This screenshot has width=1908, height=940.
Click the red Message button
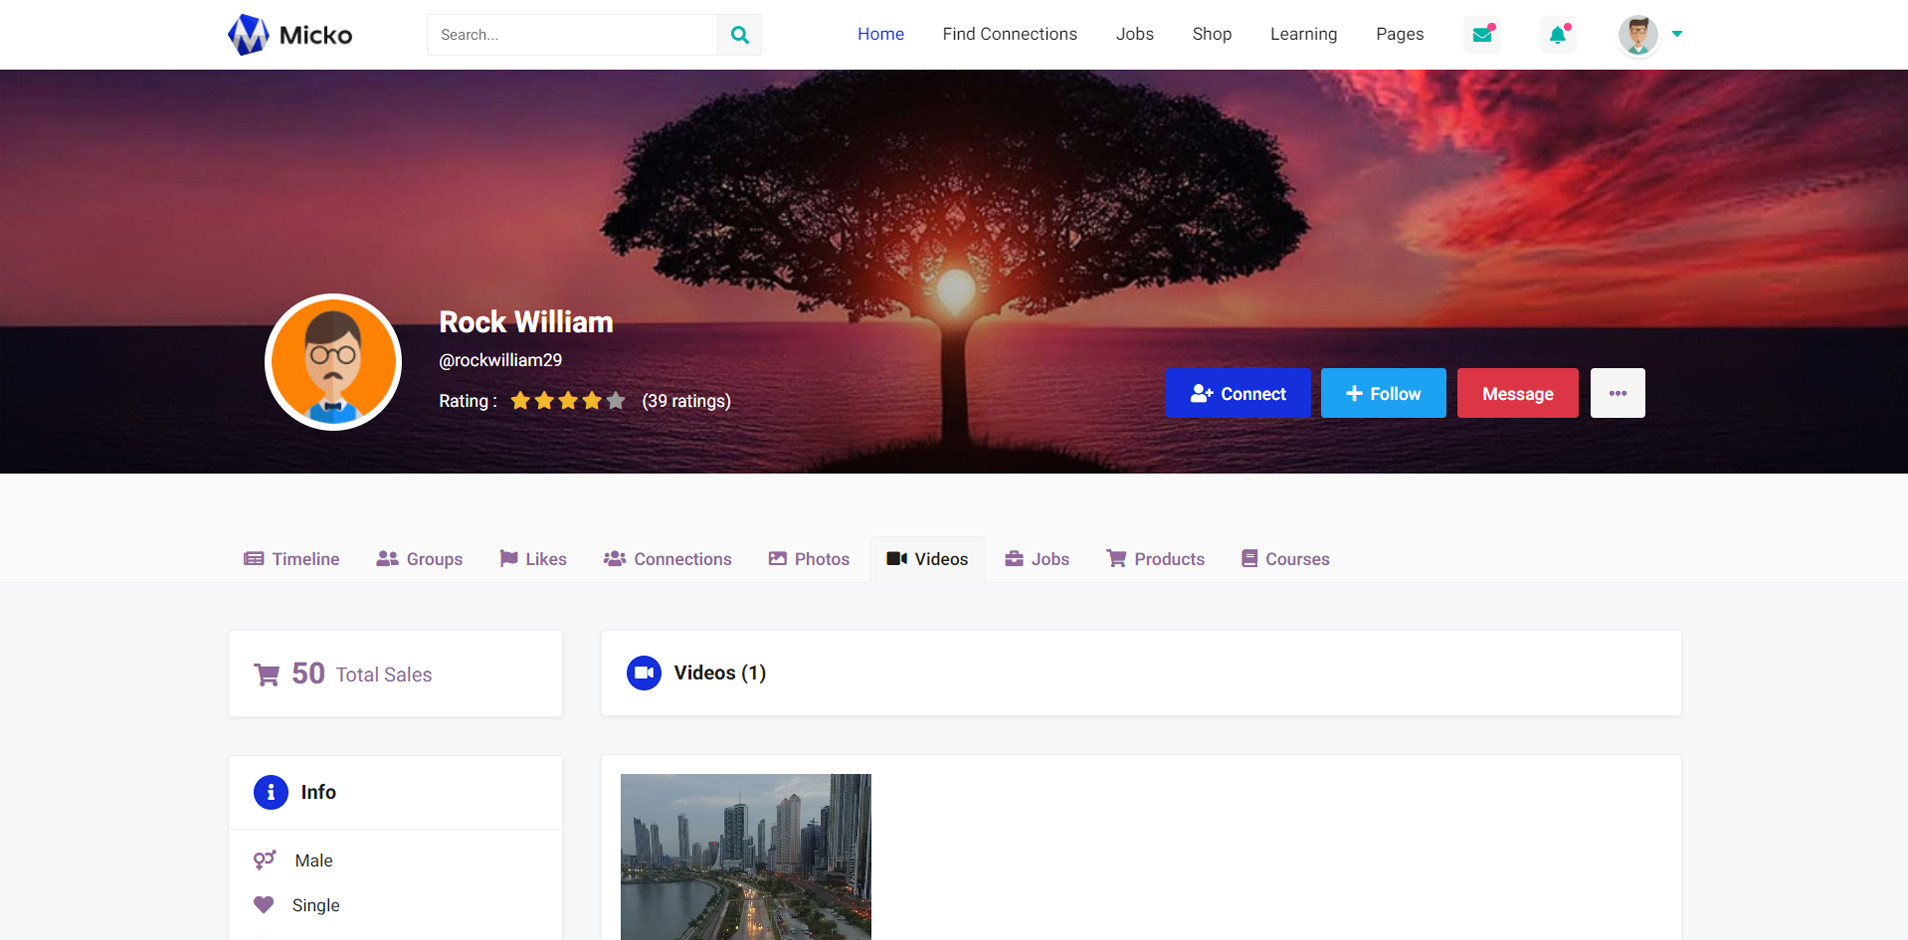click(1517, 393)
